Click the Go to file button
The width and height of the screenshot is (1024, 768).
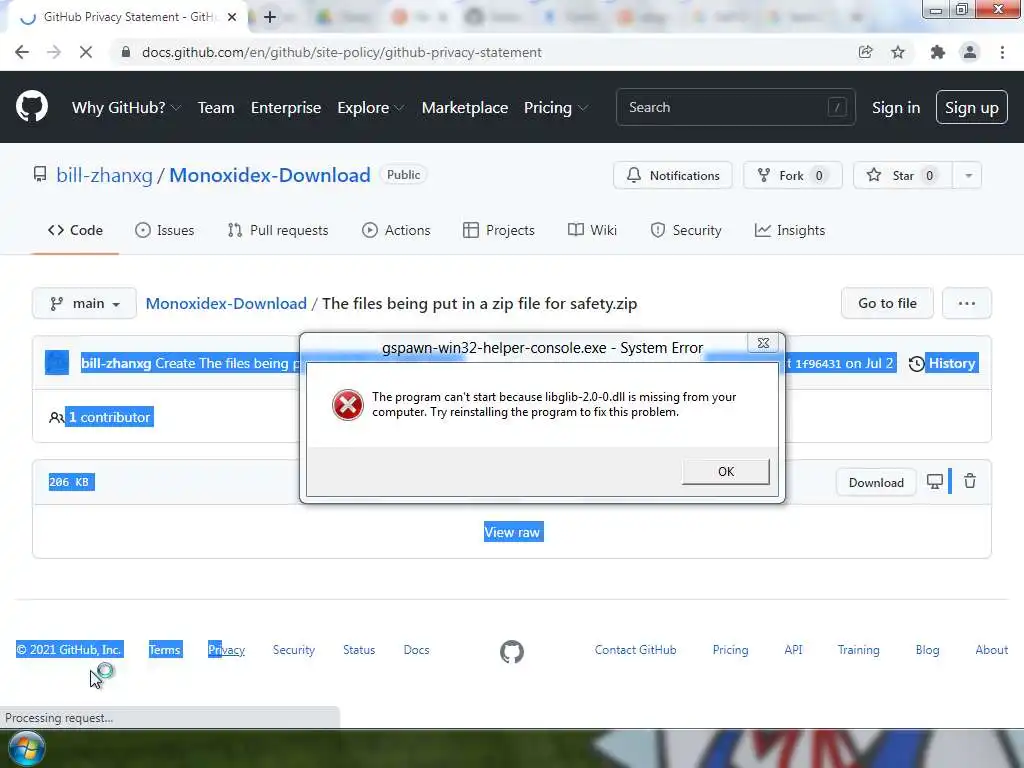click(887, 303)
